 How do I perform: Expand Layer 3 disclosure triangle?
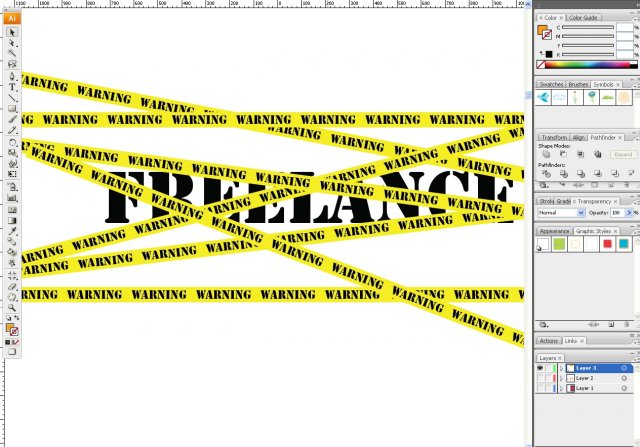pyautogui.click(x=562, y=368)
